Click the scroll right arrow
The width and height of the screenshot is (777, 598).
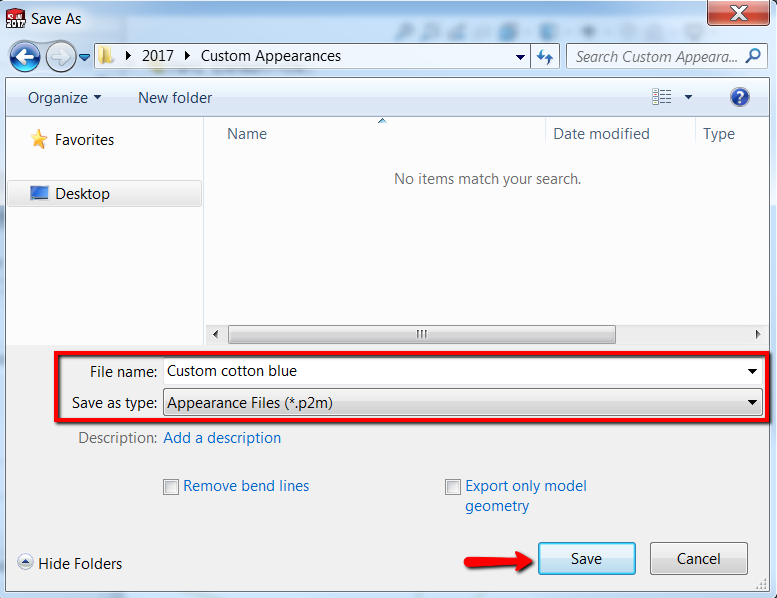pos(758,334)
